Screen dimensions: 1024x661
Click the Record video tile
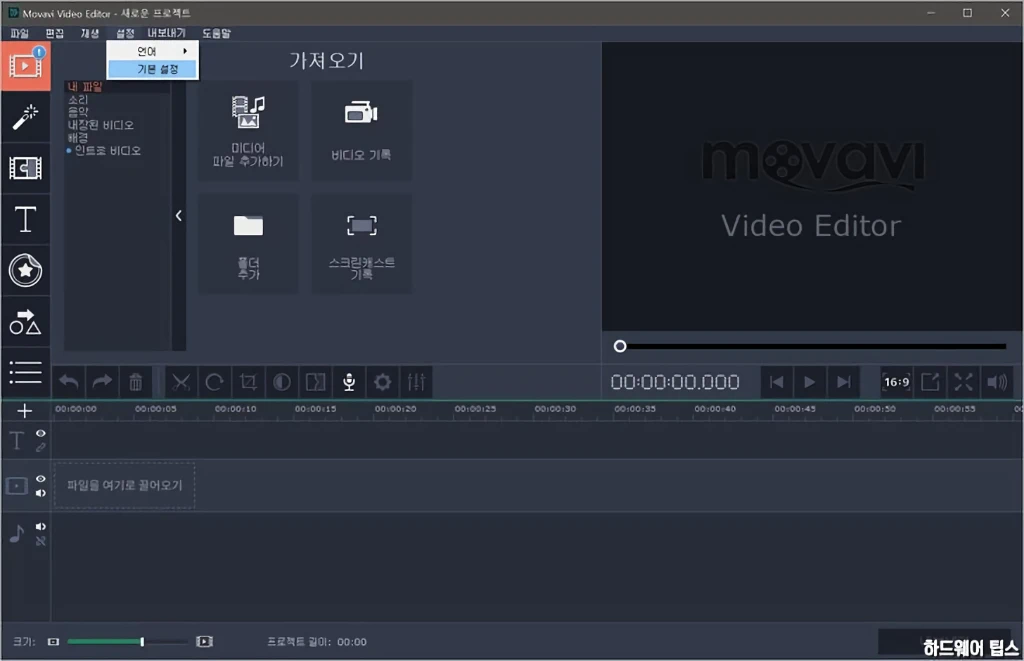[361, 131]
